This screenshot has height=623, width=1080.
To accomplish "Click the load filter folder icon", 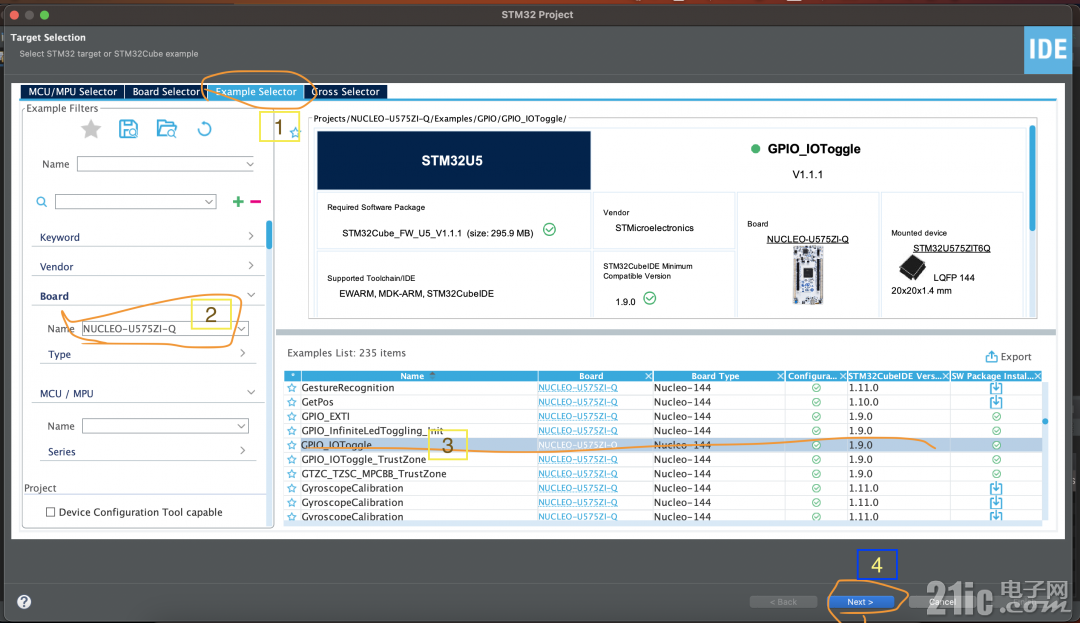I will (167, 129).
